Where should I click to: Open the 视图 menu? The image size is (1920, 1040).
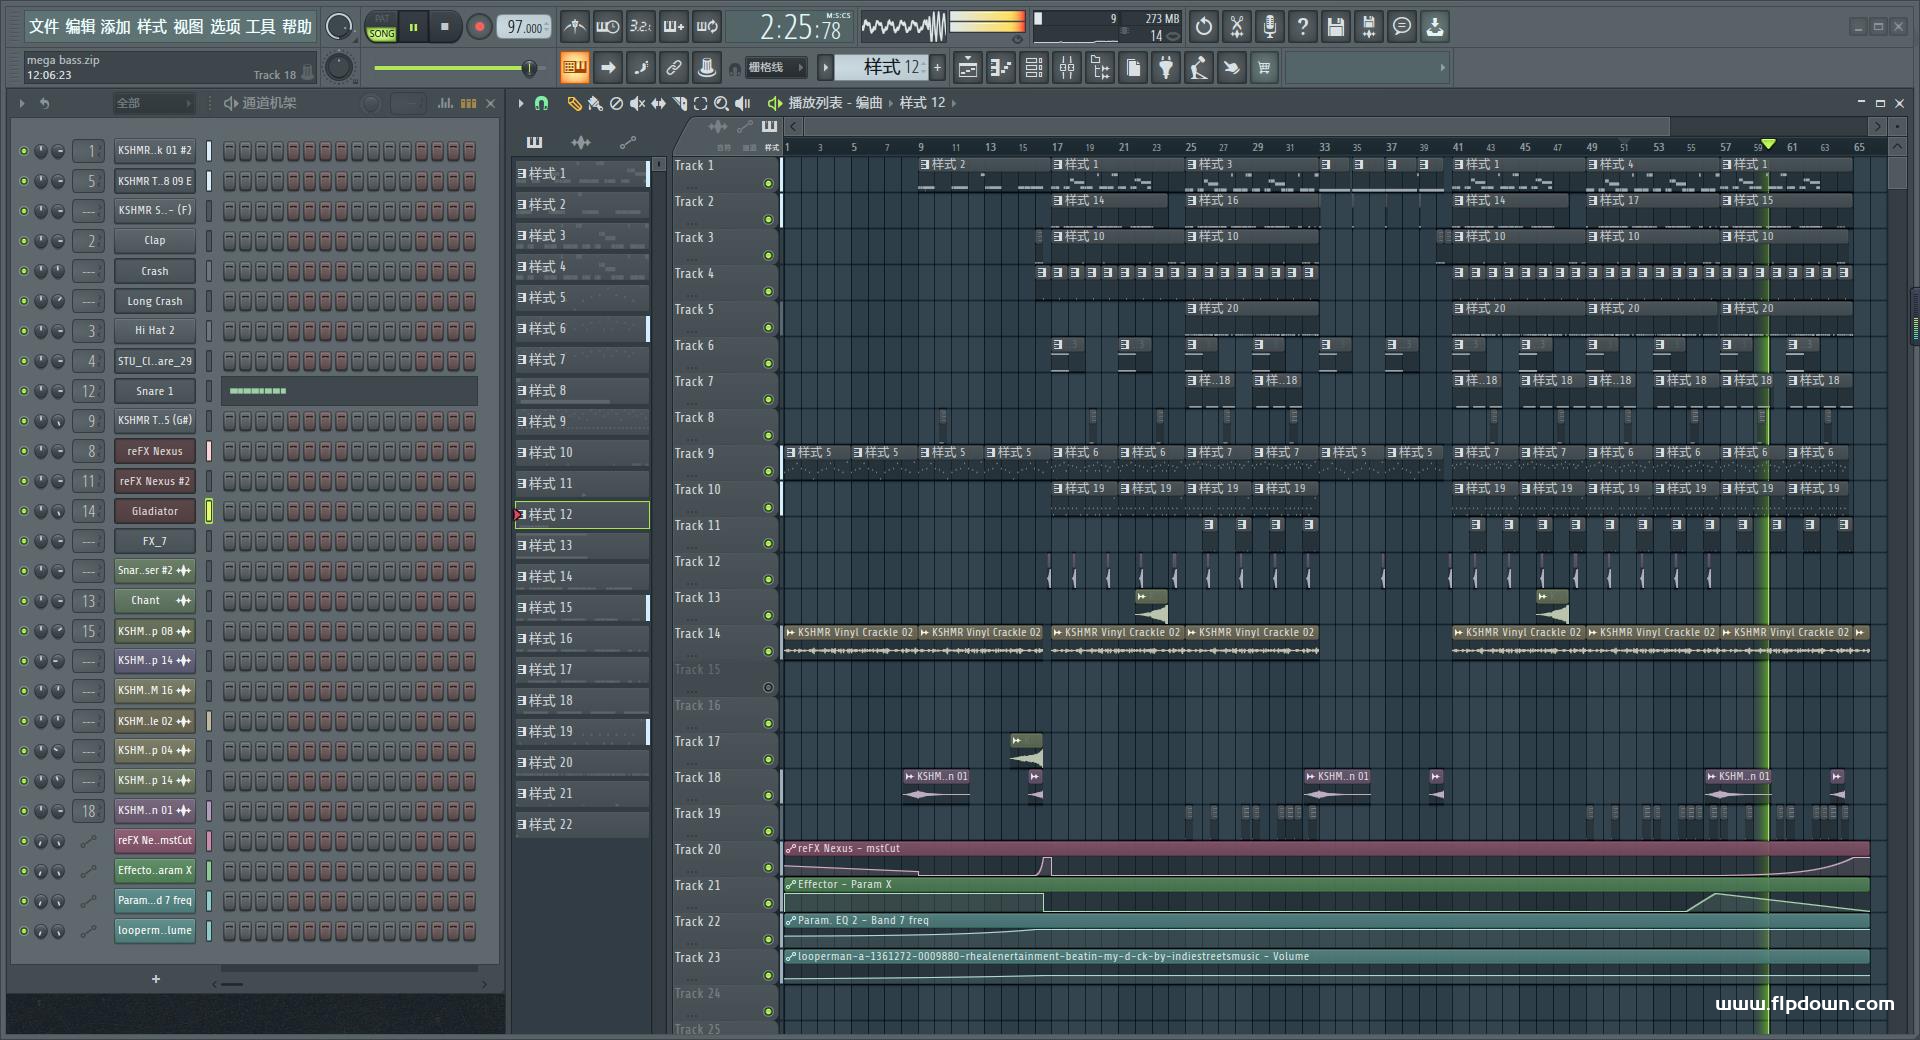pos(188,27)
